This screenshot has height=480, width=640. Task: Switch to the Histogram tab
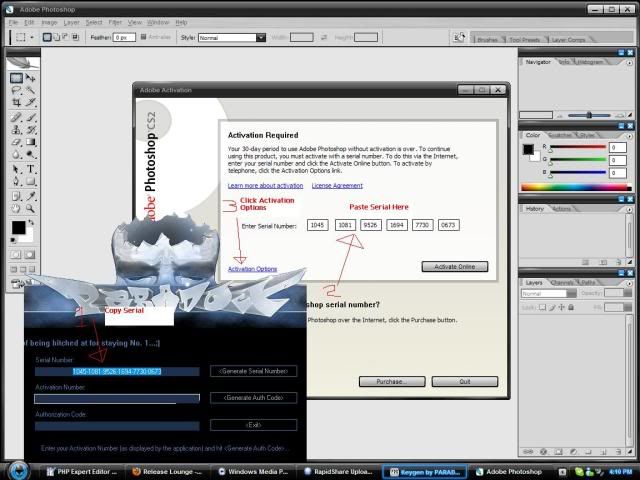point(590,62)
